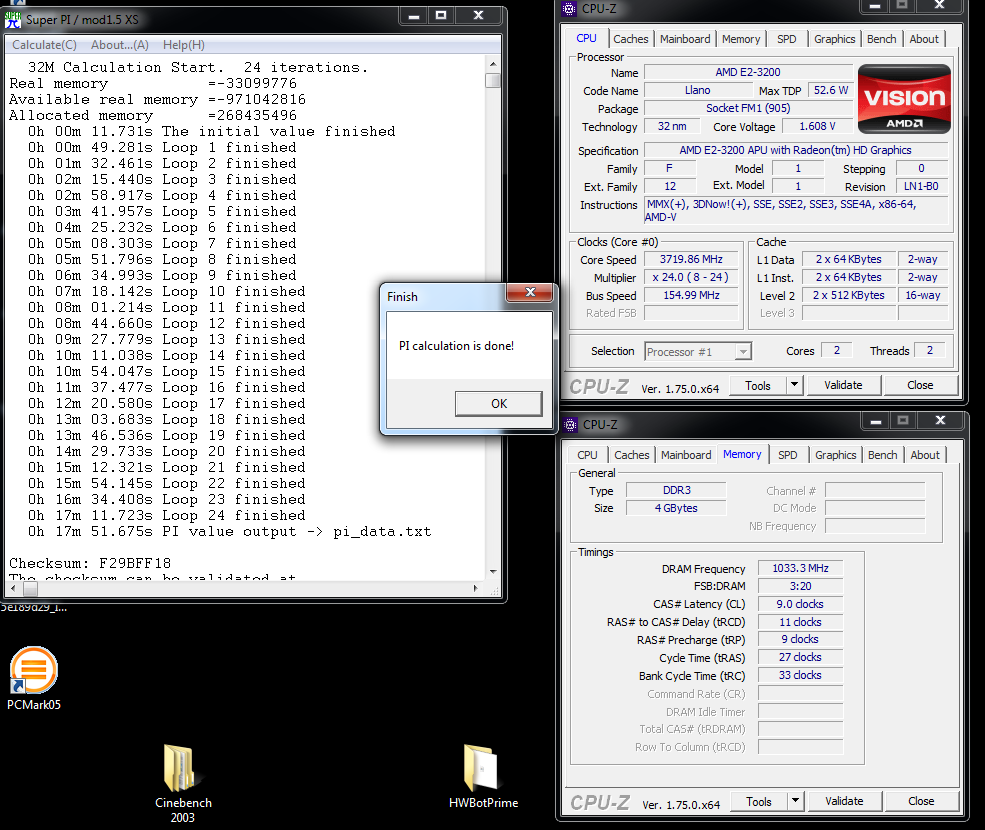Image resolution: width=985 pixels, height=830 pixels.
Task: Select Caches tab in bottom CPU-Z window
Action: click(631, 455)
